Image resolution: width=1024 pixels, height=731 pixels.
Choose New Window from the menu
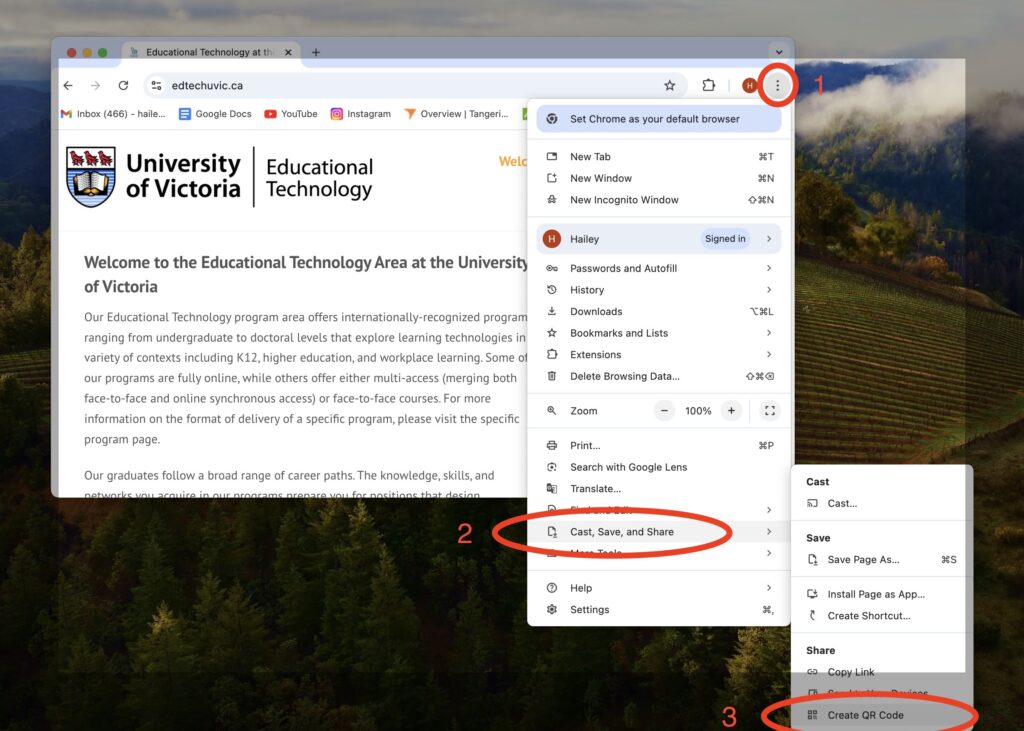[x=658, y=178]
